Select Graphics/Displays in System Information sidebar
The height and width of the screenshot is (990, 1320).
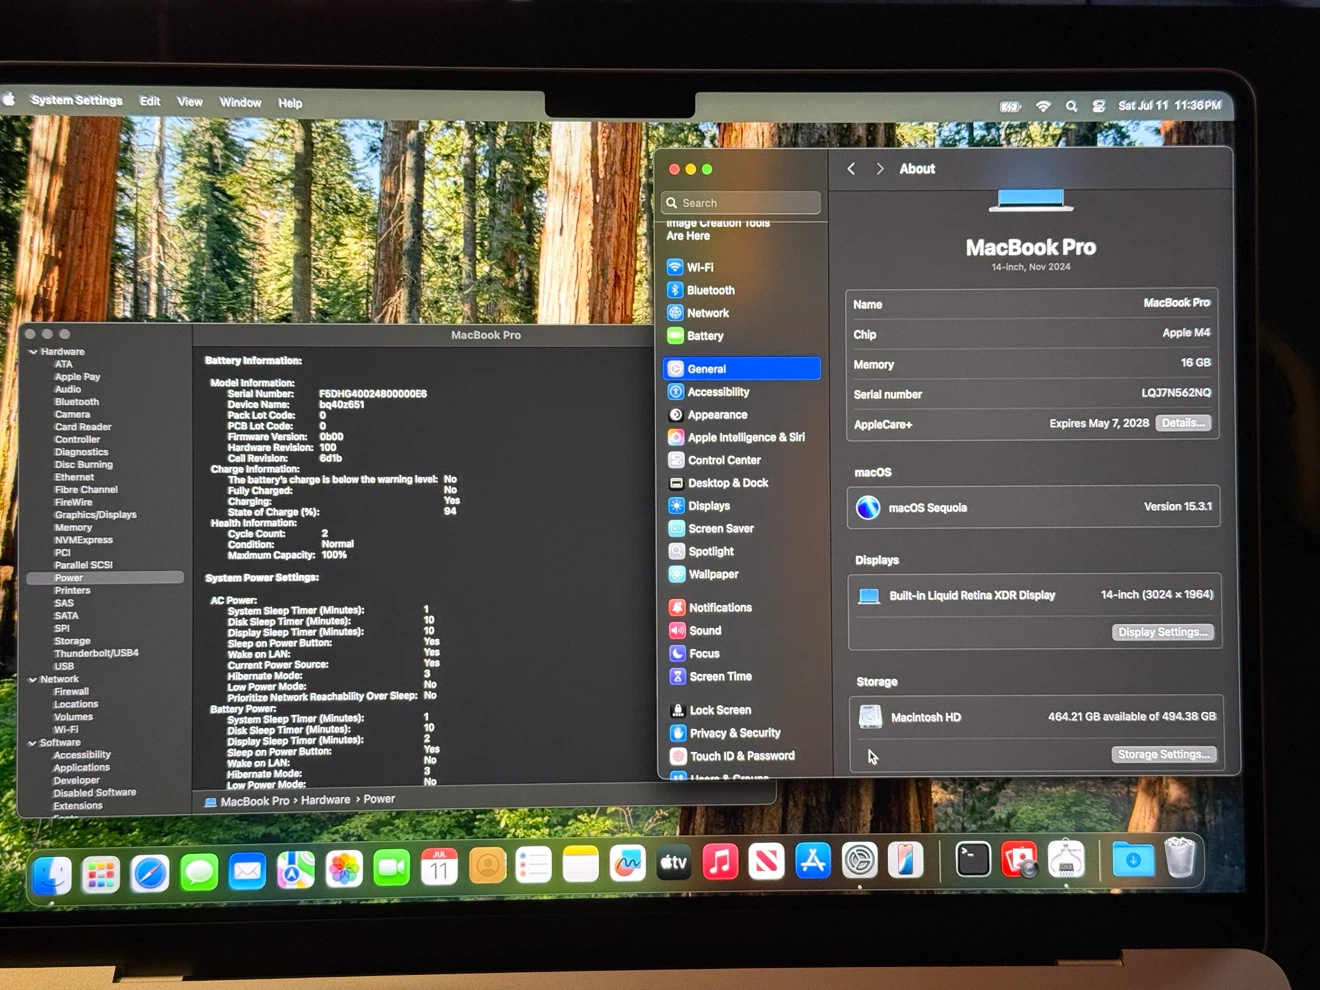point(95,515)
